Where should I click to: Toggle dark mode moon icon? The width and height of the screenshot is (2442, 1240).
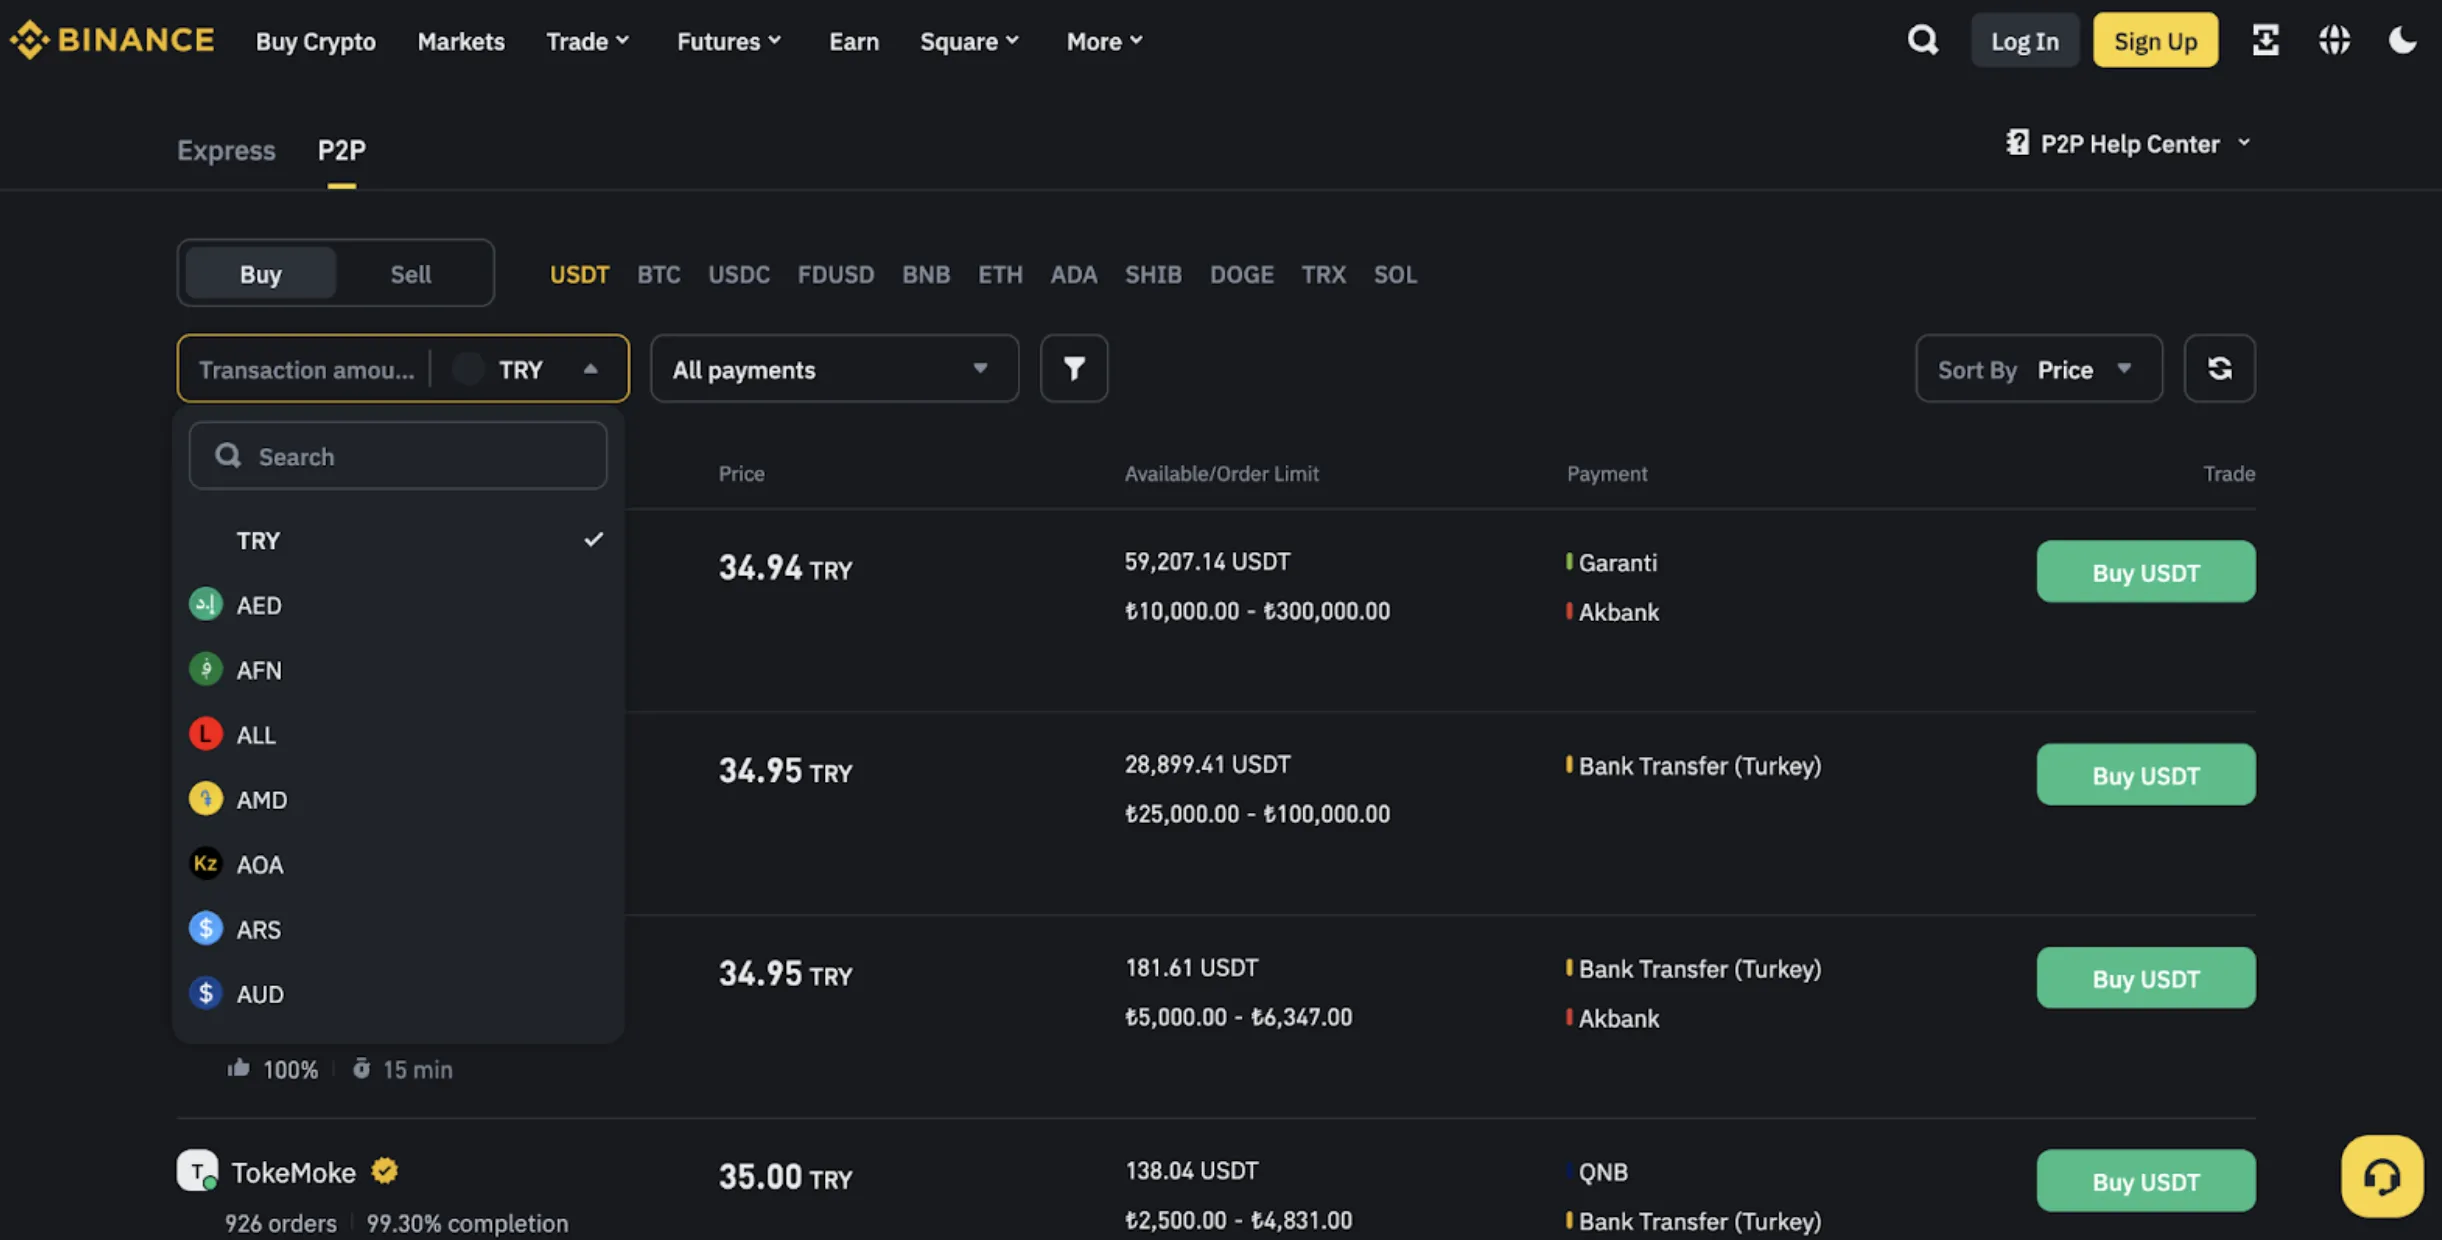(x=2402, y=40)
